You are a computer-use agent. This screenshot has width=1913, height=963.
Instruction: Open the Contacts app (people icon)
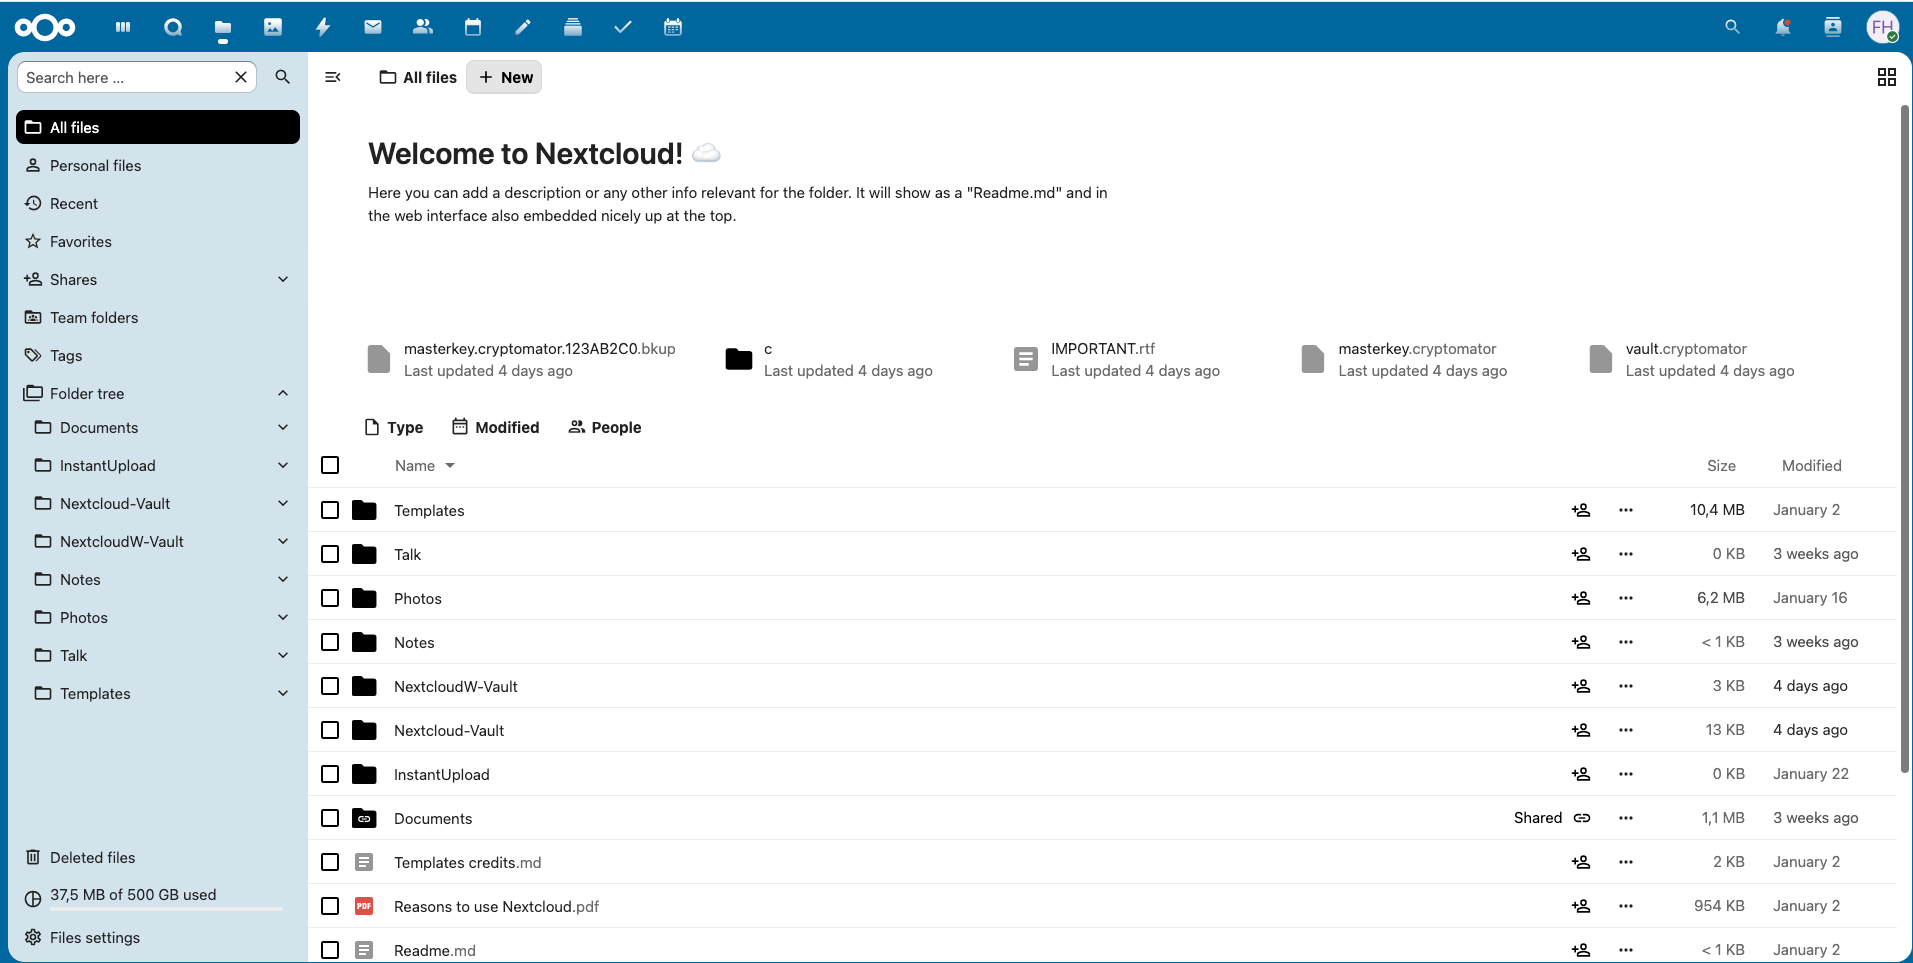point(423,27)
